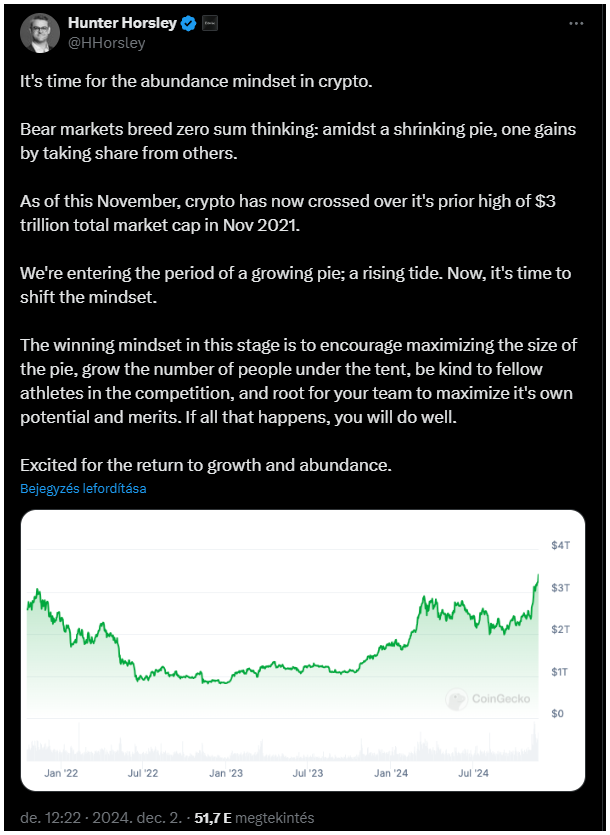The width and height of the screenshot is (610, 835).
Task: Click the affiliate badge beside the verified mark
Action: (210, 23)
